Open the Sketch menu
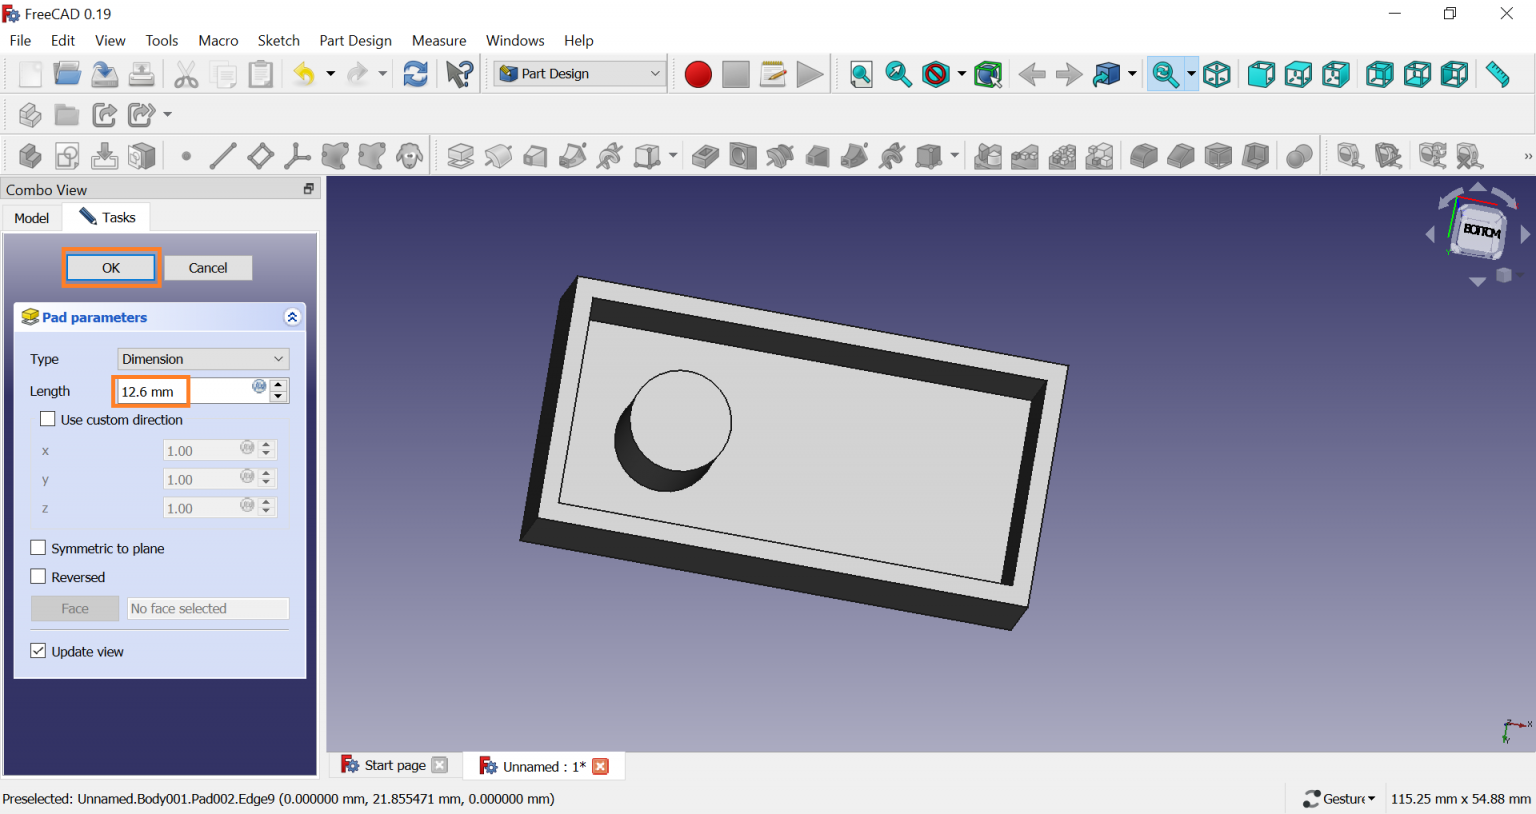The width and height of the screenshot is (1536, 814). pos(278,40)
